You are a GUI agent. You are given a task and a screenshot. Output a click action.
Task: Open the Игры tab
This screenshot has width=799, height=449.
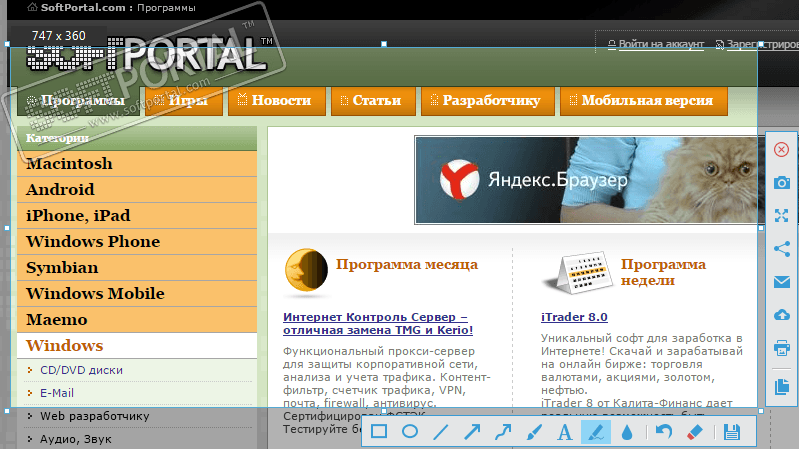click(x=184, y=101)
